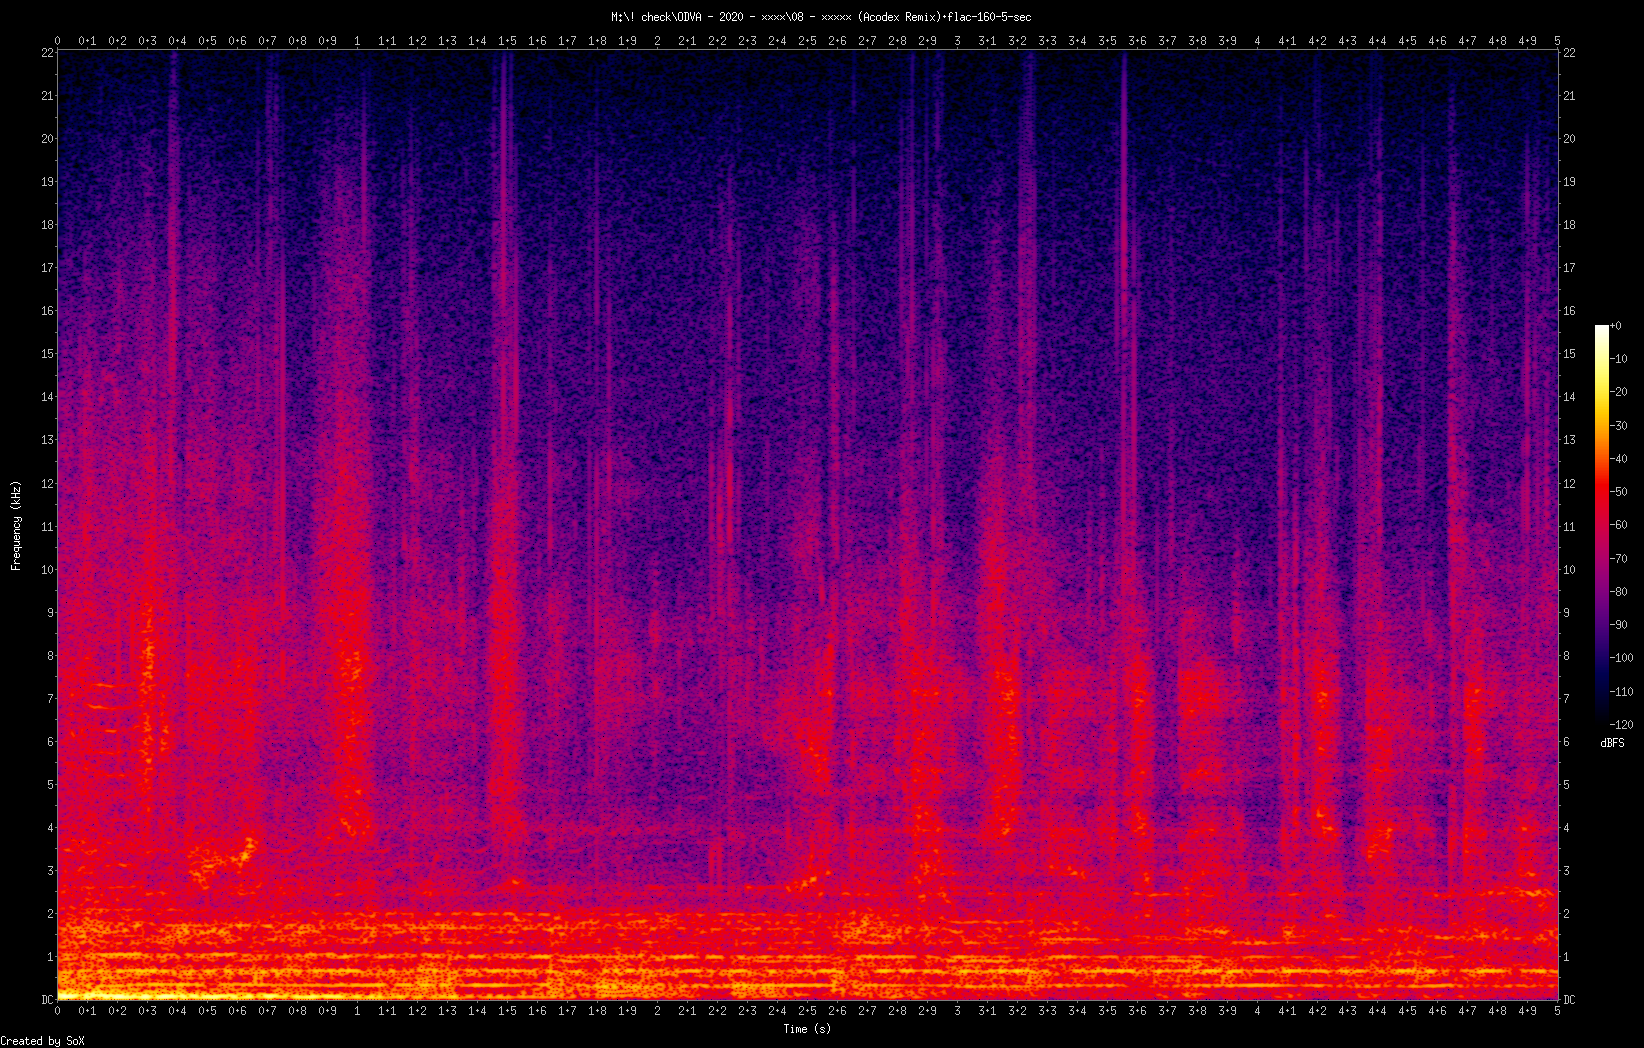Click the "17" tick on the right frequency axis
This screenshot has height=1048, width=1644.
[1569, 268]
